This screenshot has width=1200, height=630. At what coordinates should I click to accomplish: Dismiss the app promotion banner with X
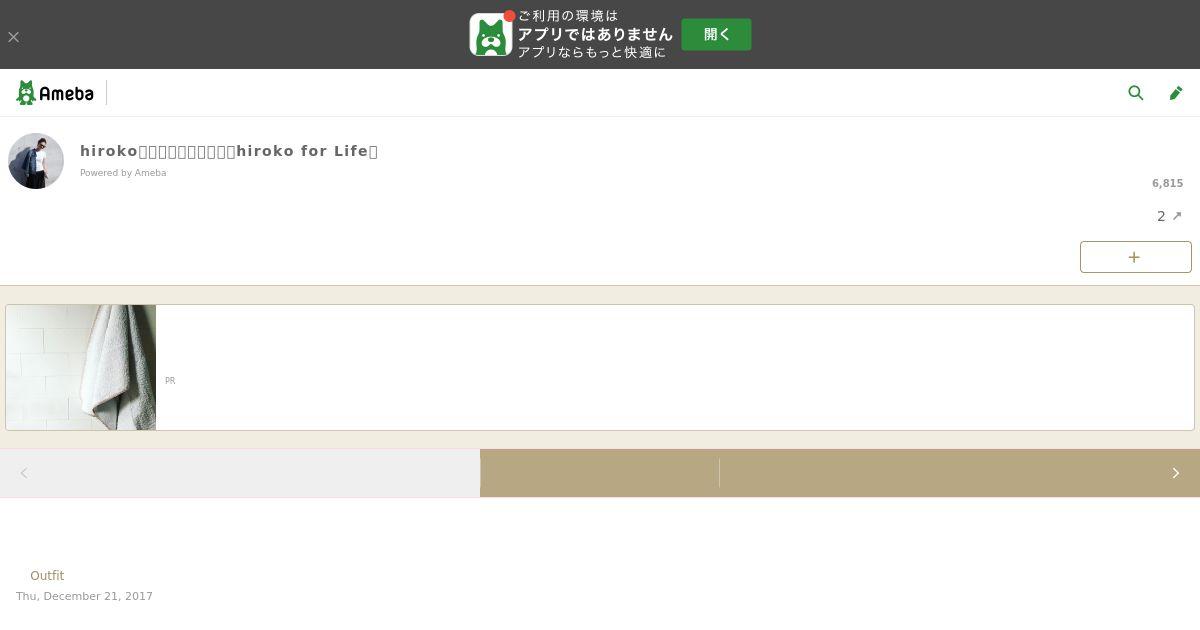[13, 37]
